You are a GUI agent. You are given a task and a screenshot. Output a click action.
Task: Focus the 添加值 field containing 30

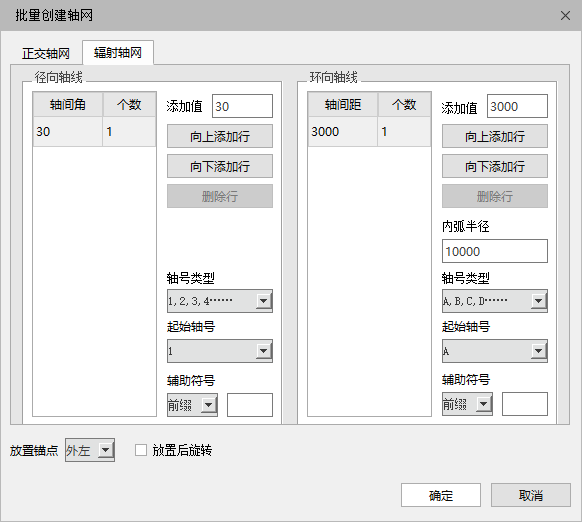(x=242, y=106)
